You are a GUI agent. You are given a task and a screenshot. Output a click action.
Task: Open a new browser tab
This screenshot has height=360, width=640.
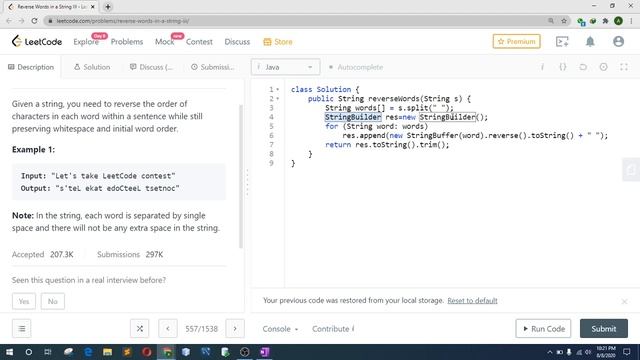108,7
